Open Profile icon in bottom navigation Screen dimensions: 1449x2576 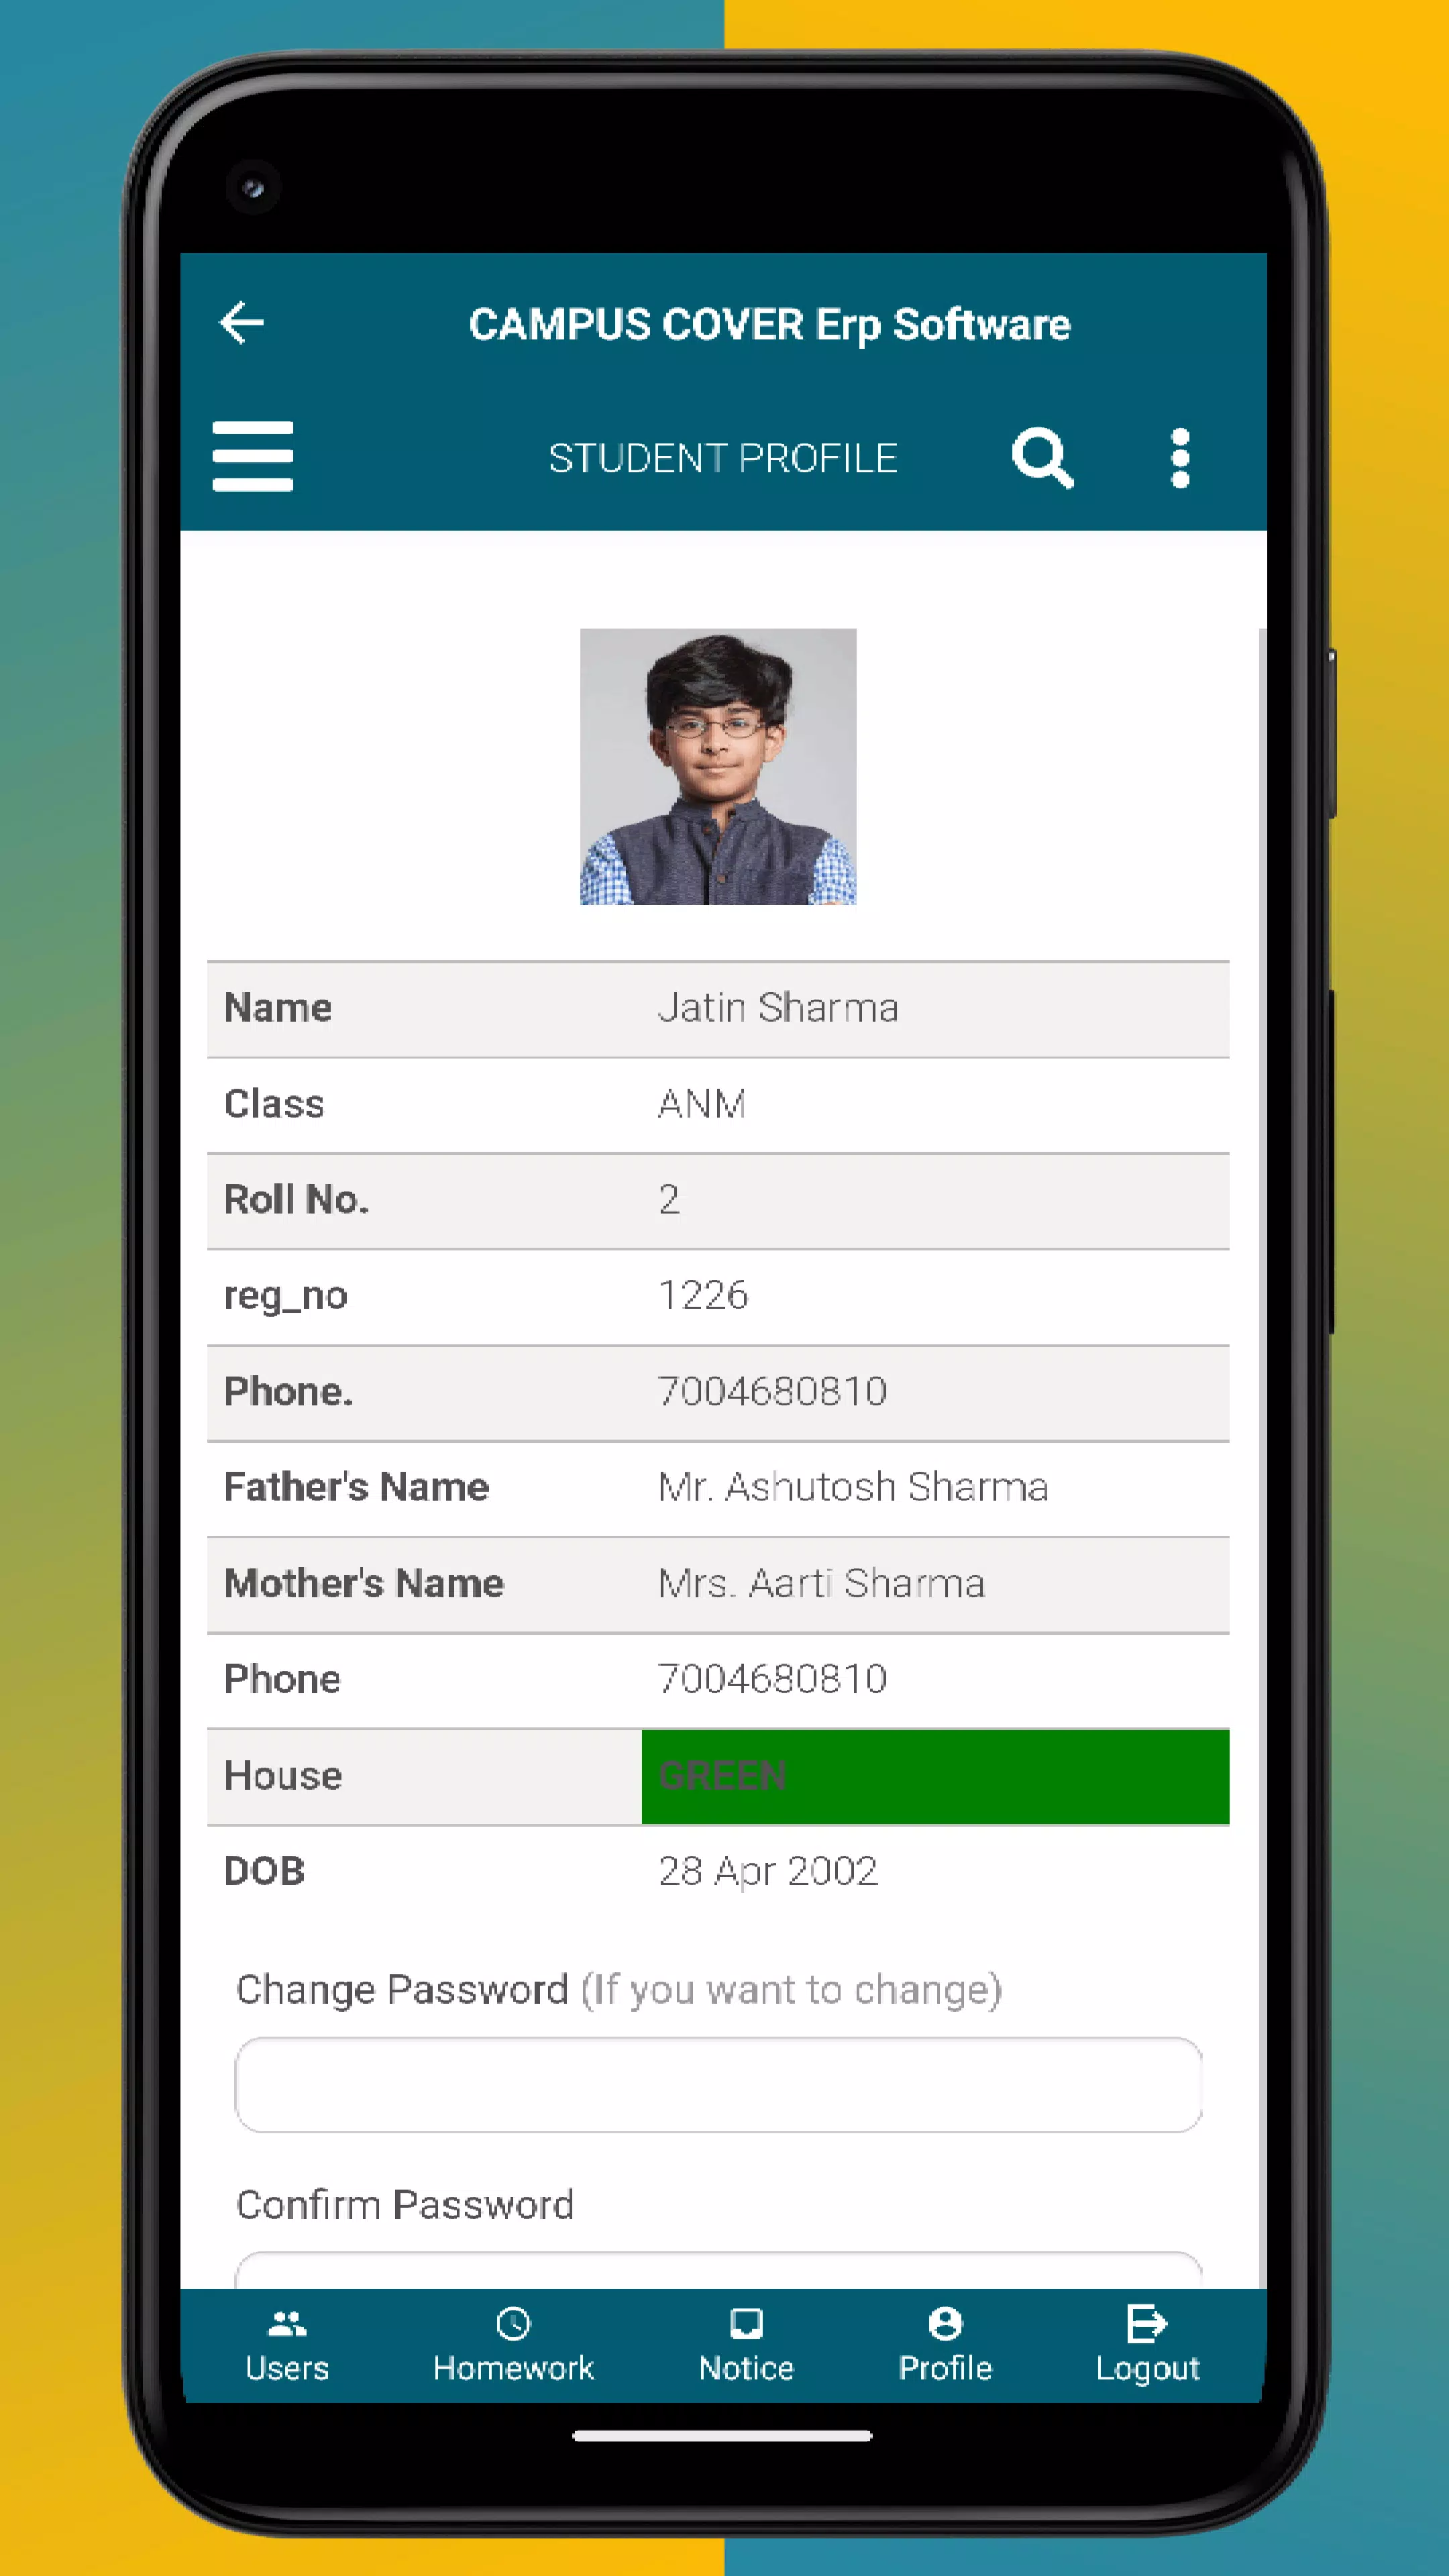click(x=947, y=2346)
